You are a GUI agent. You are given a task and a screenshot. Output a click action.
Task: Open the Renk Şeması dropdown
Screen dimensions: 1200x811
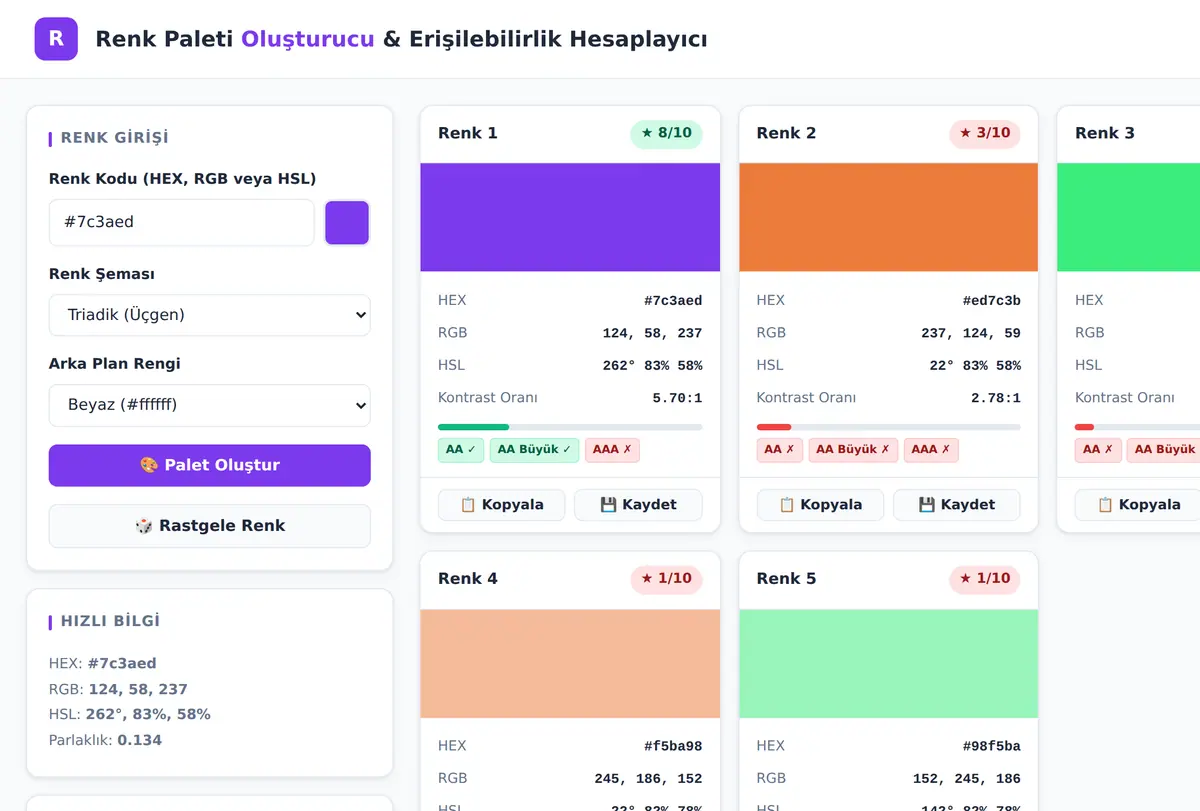coord(210,315)
